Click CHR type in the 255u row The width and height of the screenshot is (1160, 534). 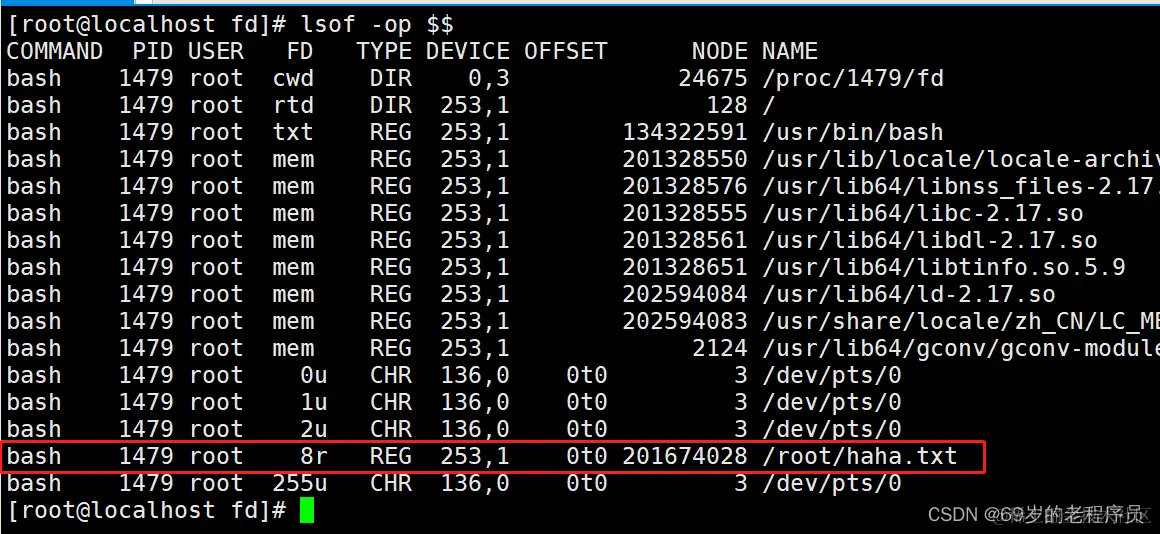point(391,484)
